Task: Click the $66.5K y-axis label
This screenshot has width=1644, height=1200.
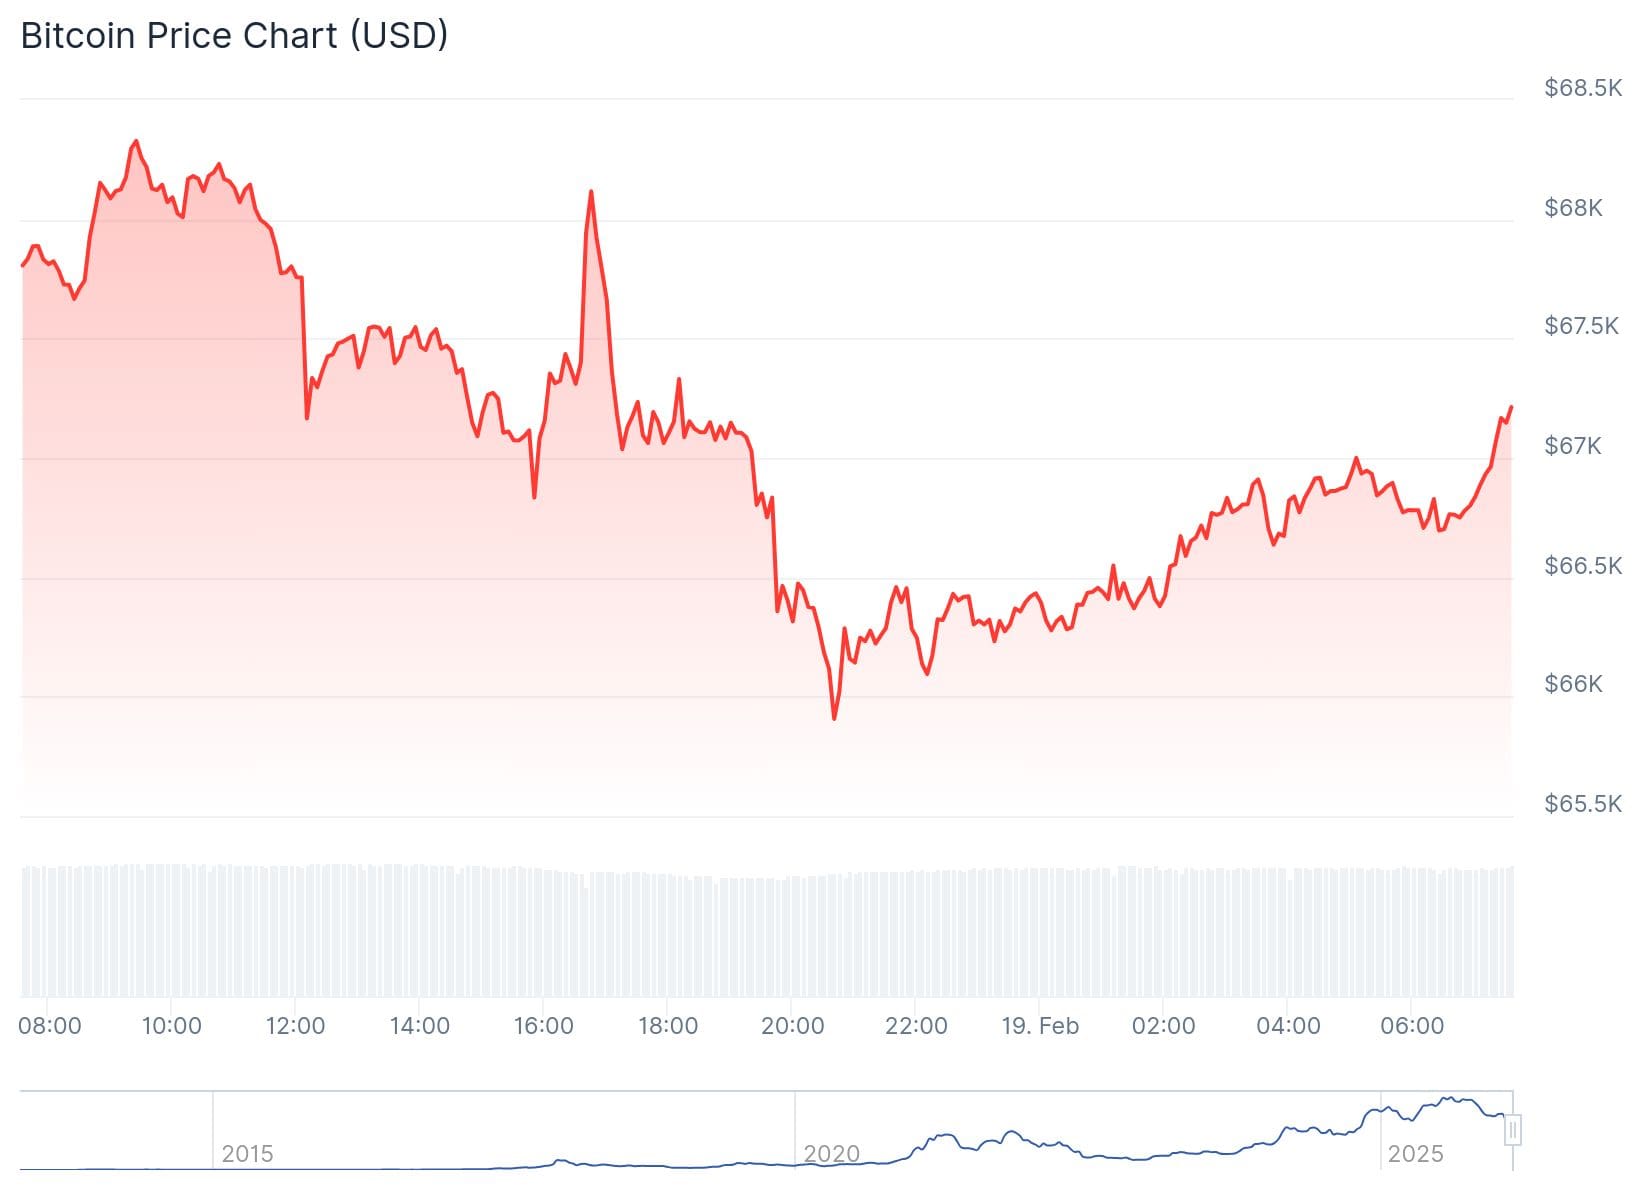Action: [1582, 566]
